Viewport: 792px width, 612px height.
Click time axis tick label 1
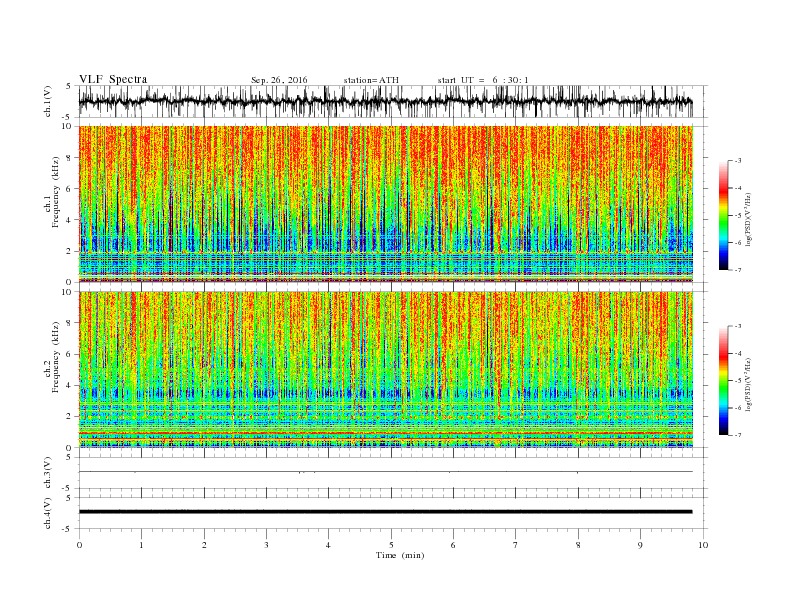(141, 545)
